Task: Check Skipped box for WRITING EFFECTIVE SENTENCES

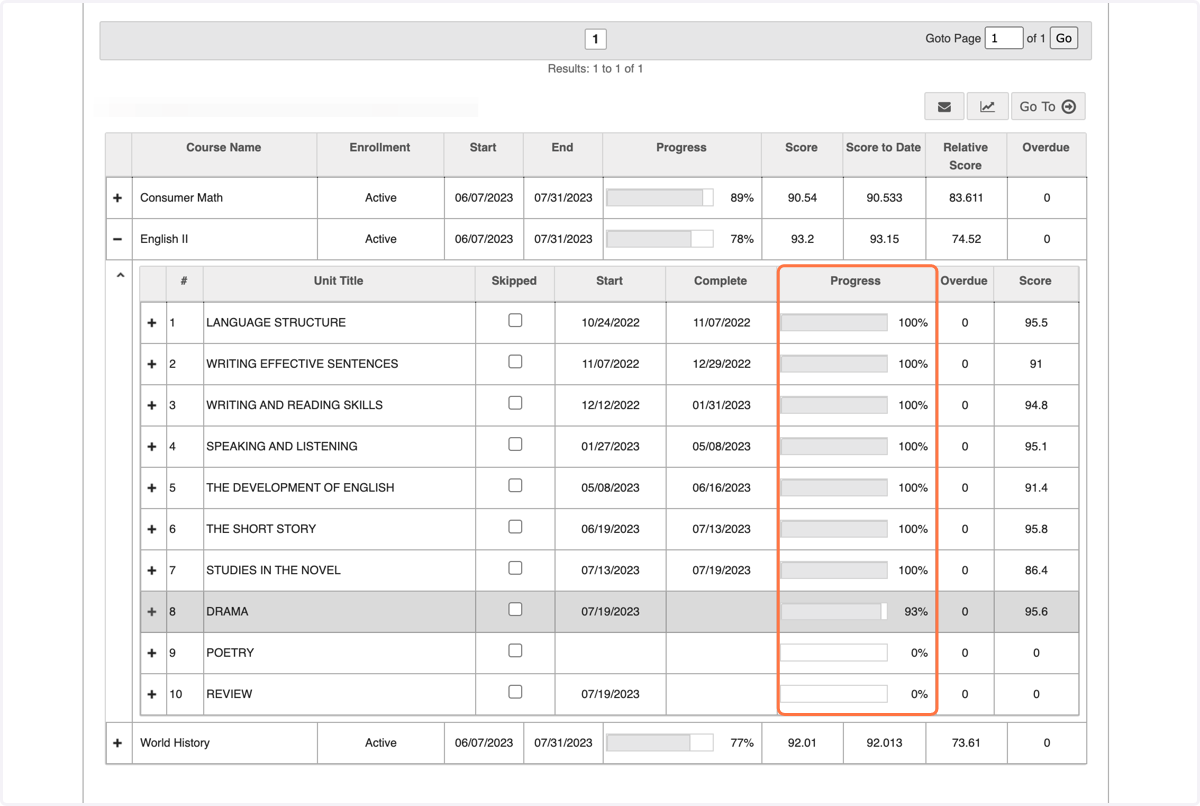Action: pyautogui.click(x=515, y=362)
